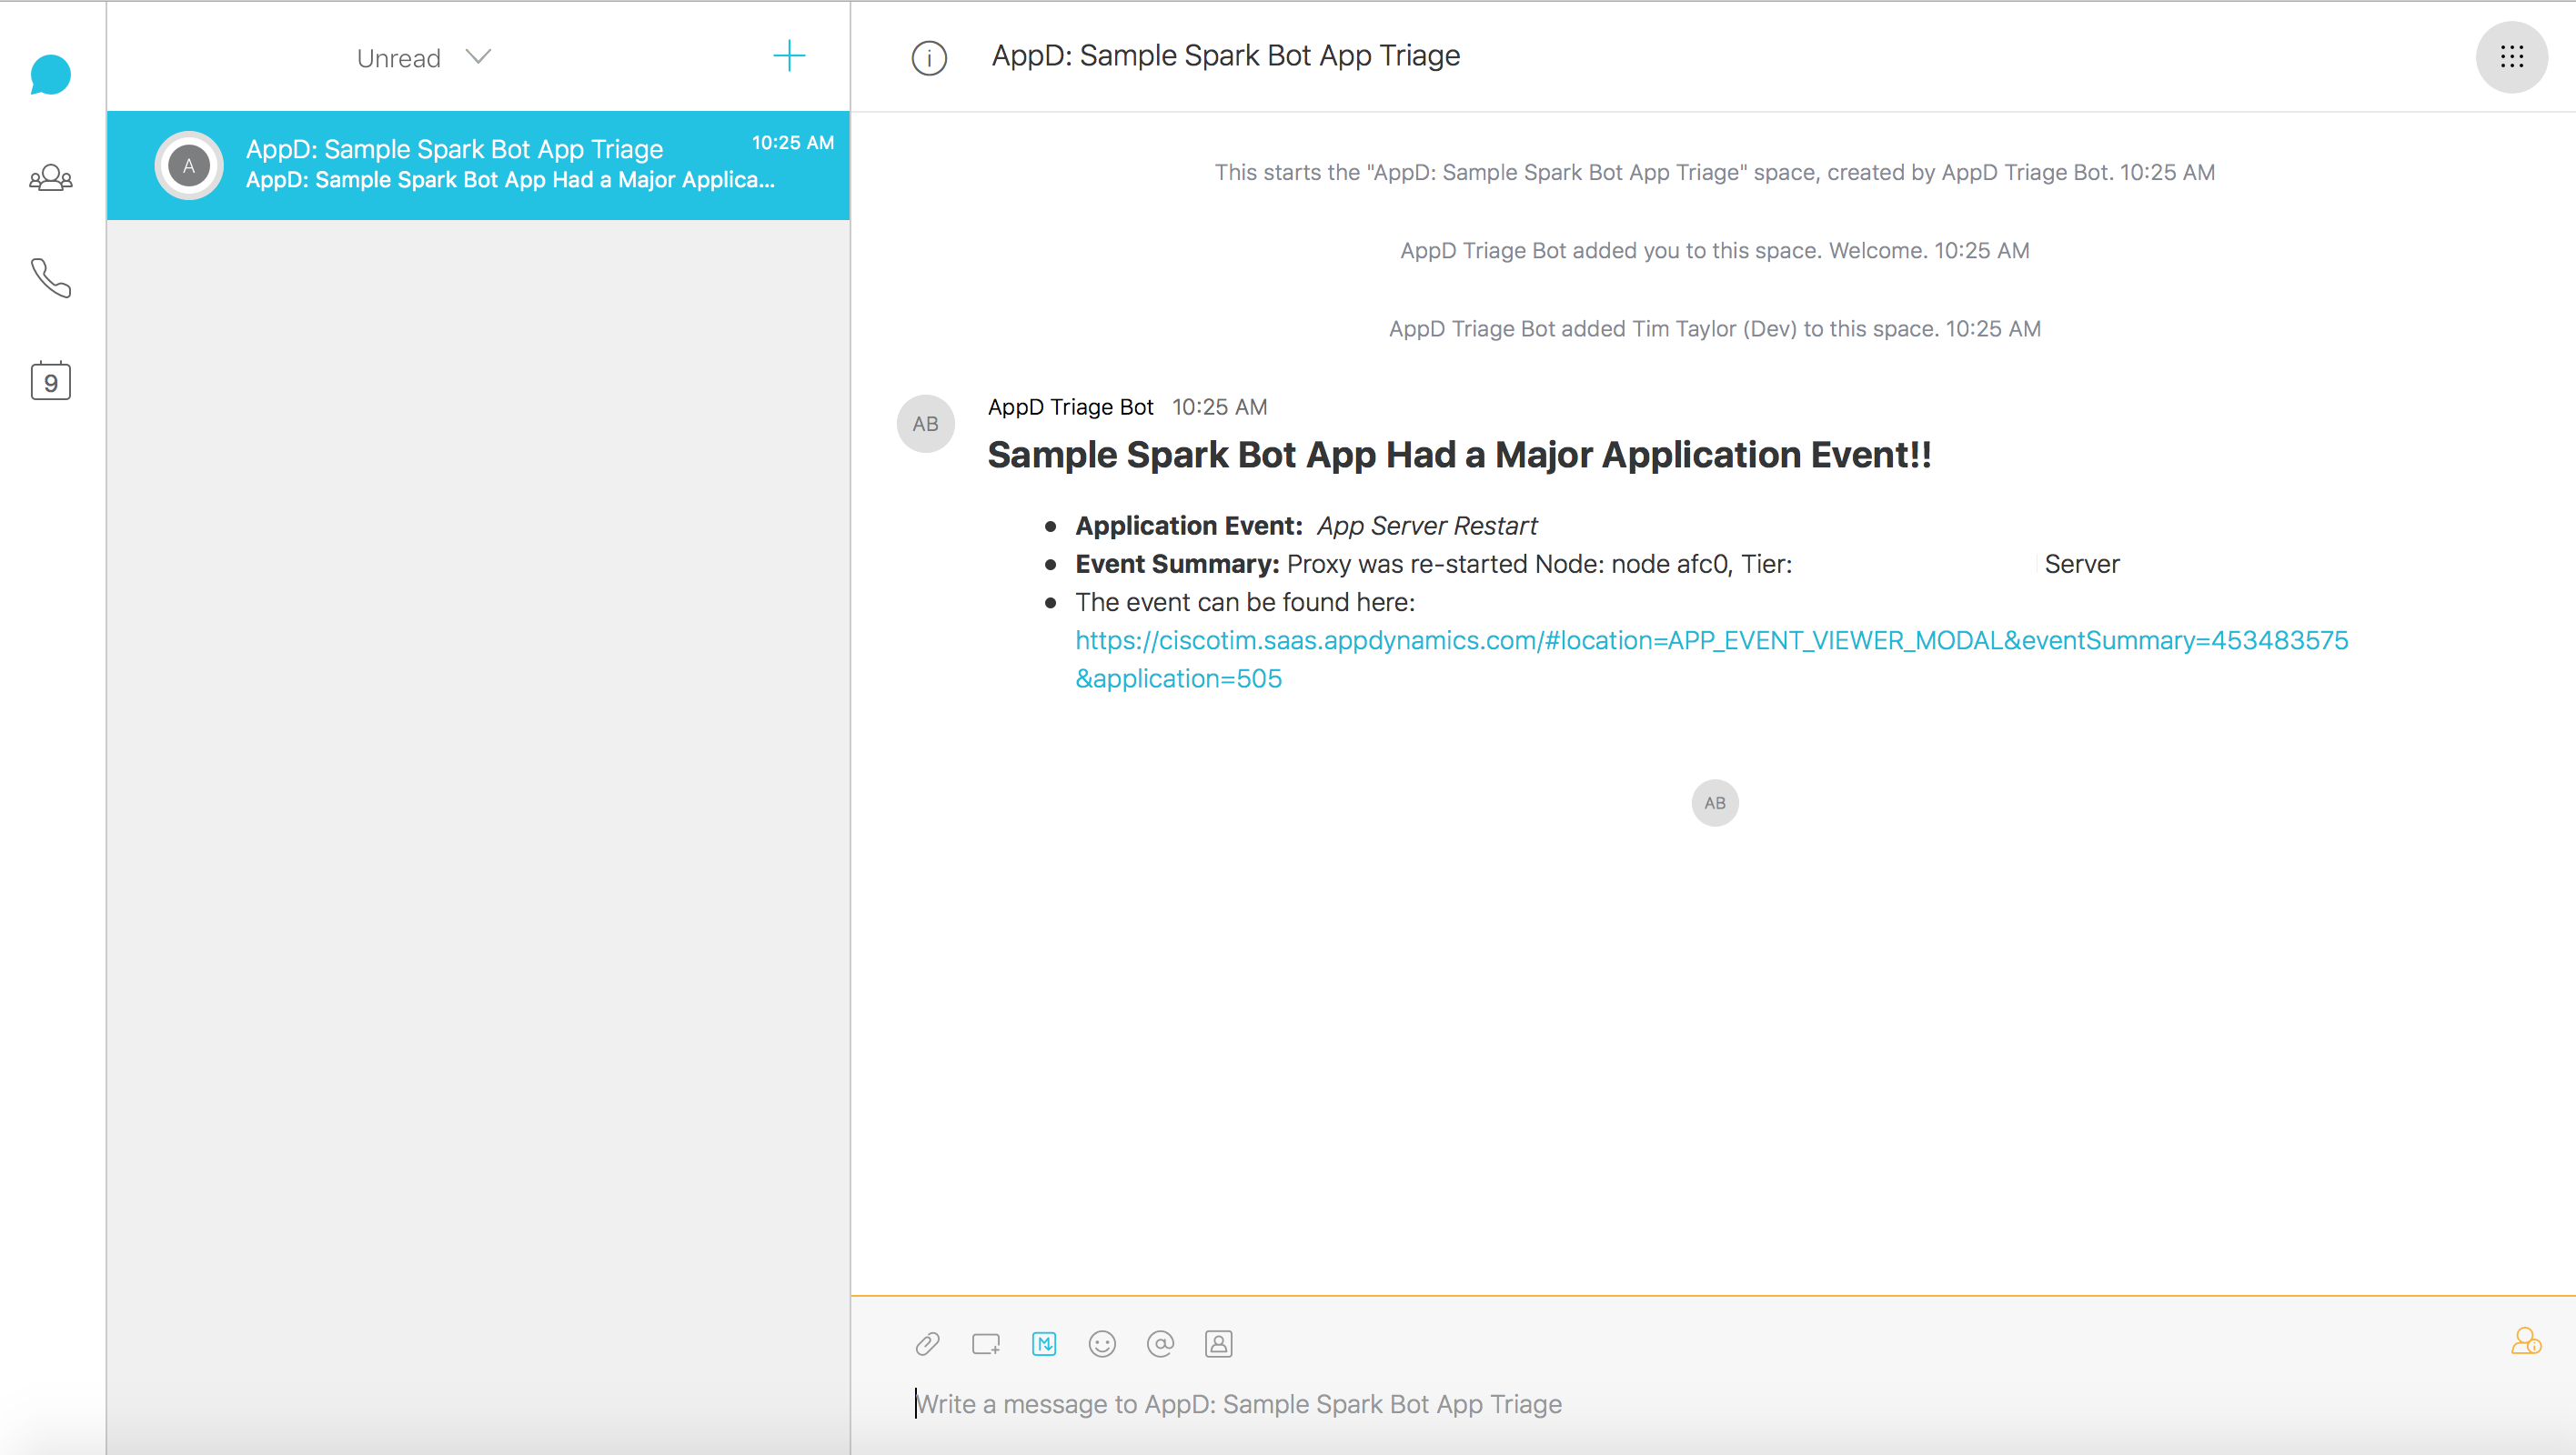Click the contact card icon in composer
The image size is (2576, 1455).
pyautogui.click(x=1217, y=1343)
